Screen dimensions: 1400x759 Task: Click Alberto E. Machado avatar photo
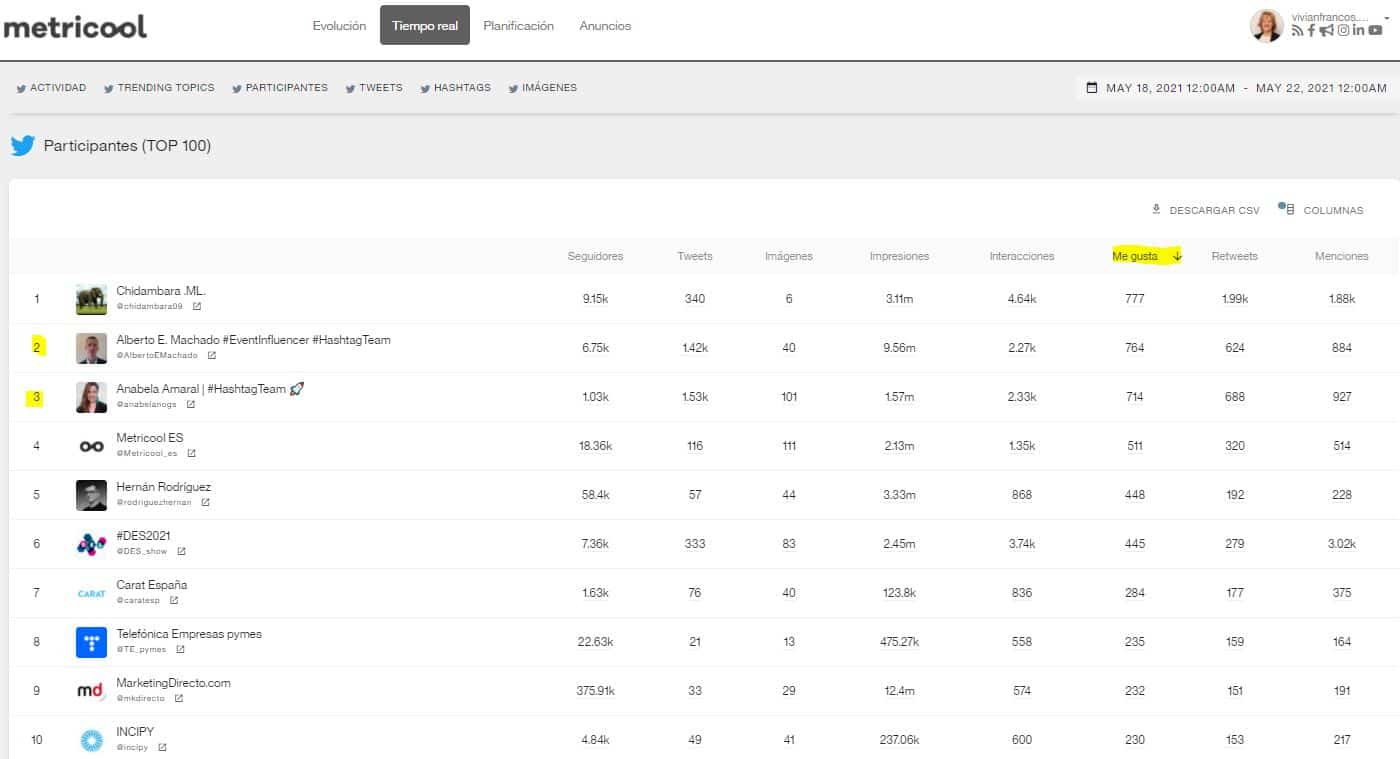[x=91, y=348]
